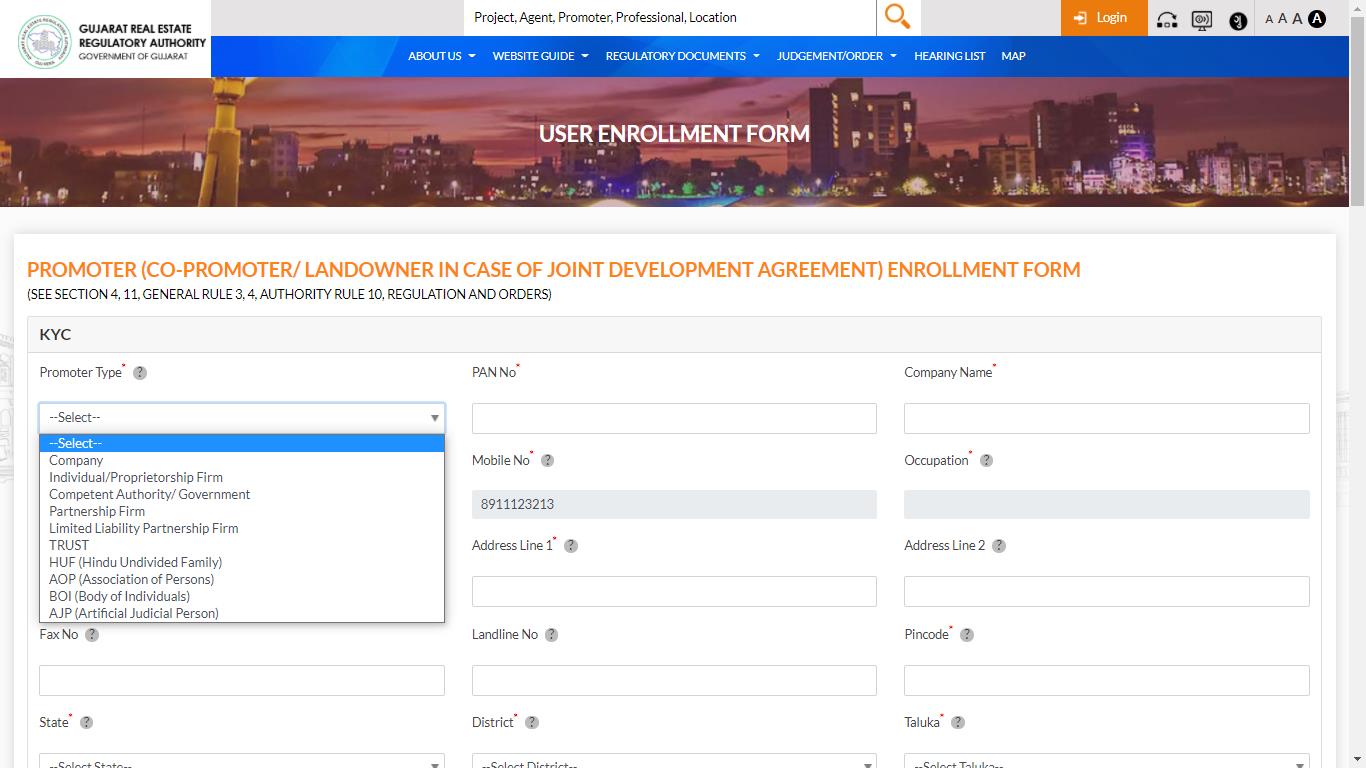Image resolution: width=1366 pixels, height=768 pixels.
Task: Open the Website Guide menu
Action: pos(540,56)
